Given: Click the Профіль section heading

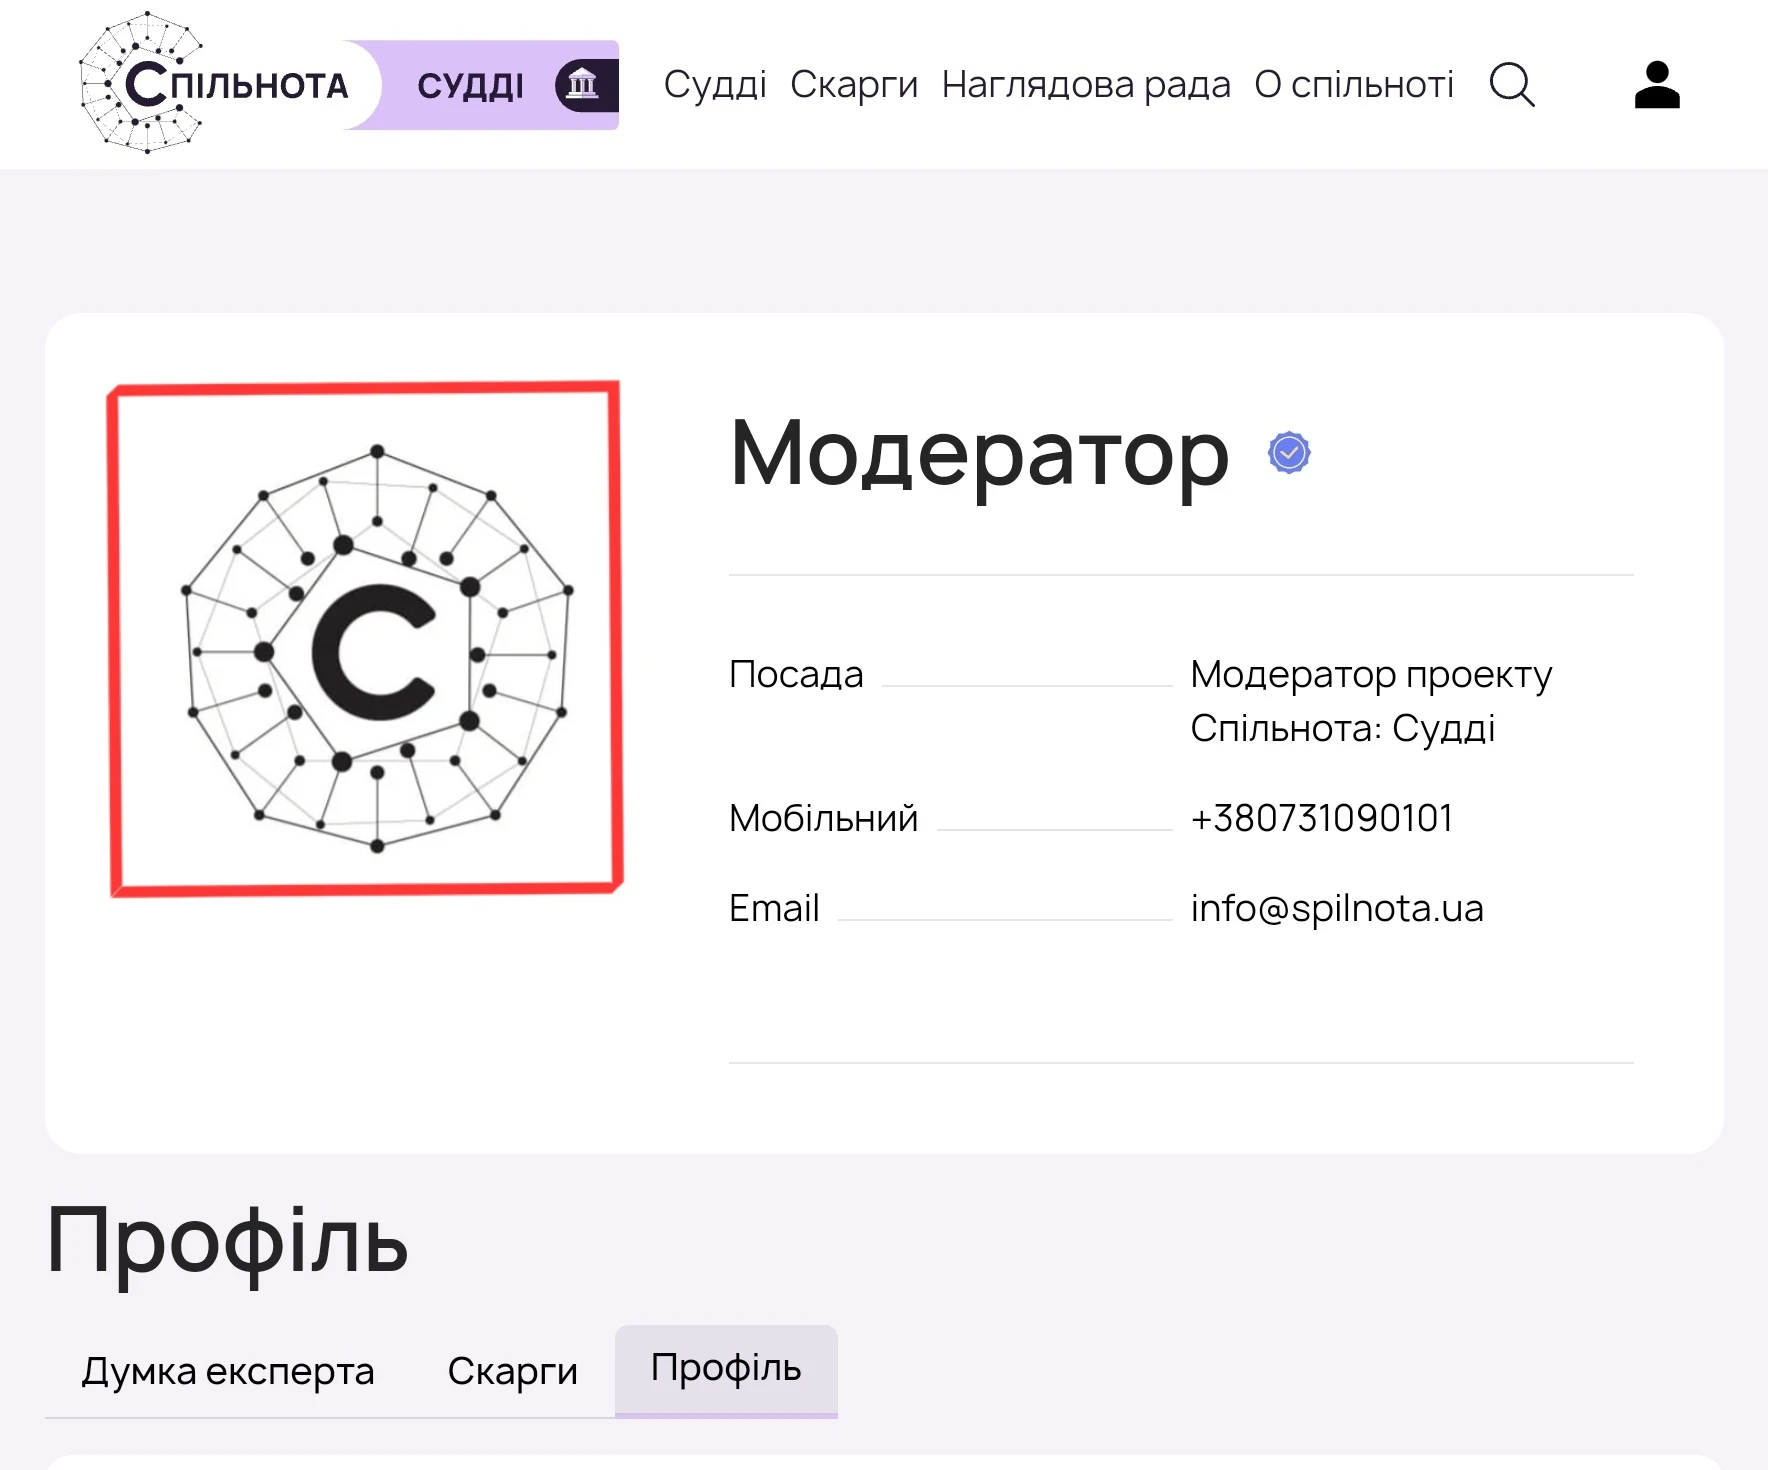Looking at the screenshot, I should click(228, 1241).
